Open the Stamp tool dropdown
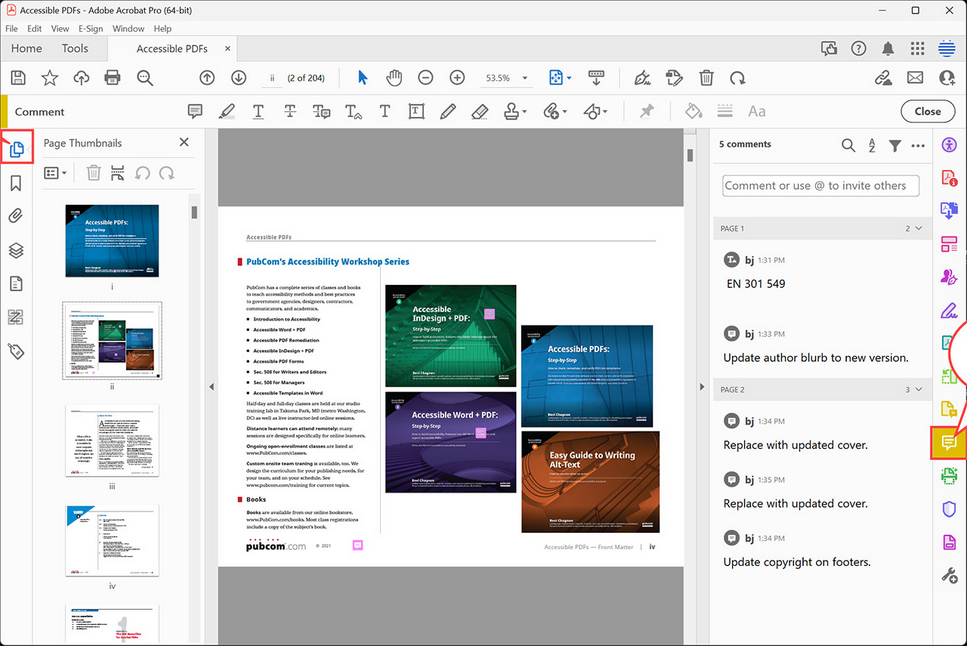967x646 pixels. click(x=515, y=111)
